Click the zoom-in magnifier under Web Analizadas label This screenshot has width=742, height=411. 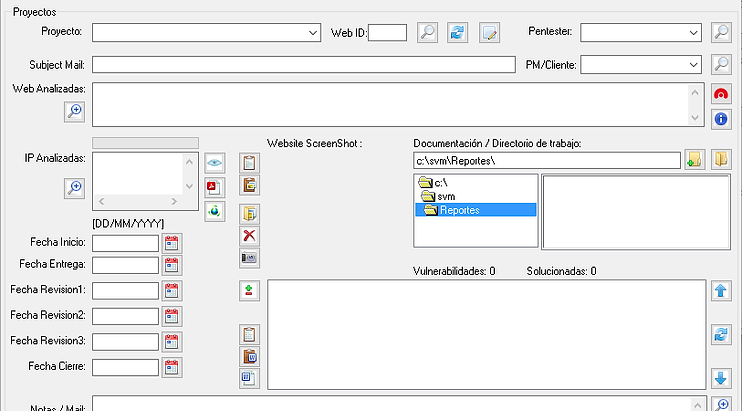click(x=74, y=112)
